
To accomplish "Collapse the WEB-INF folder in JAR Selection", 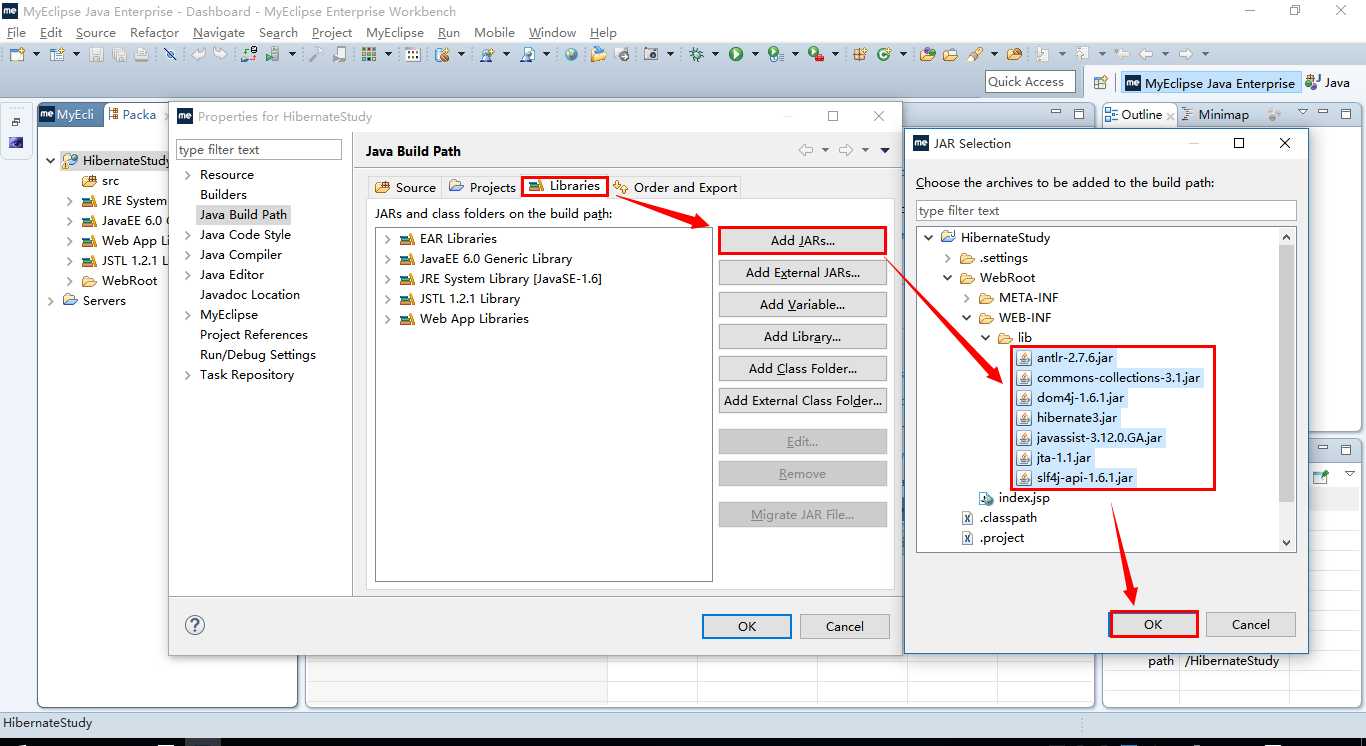I will point(967,318).
